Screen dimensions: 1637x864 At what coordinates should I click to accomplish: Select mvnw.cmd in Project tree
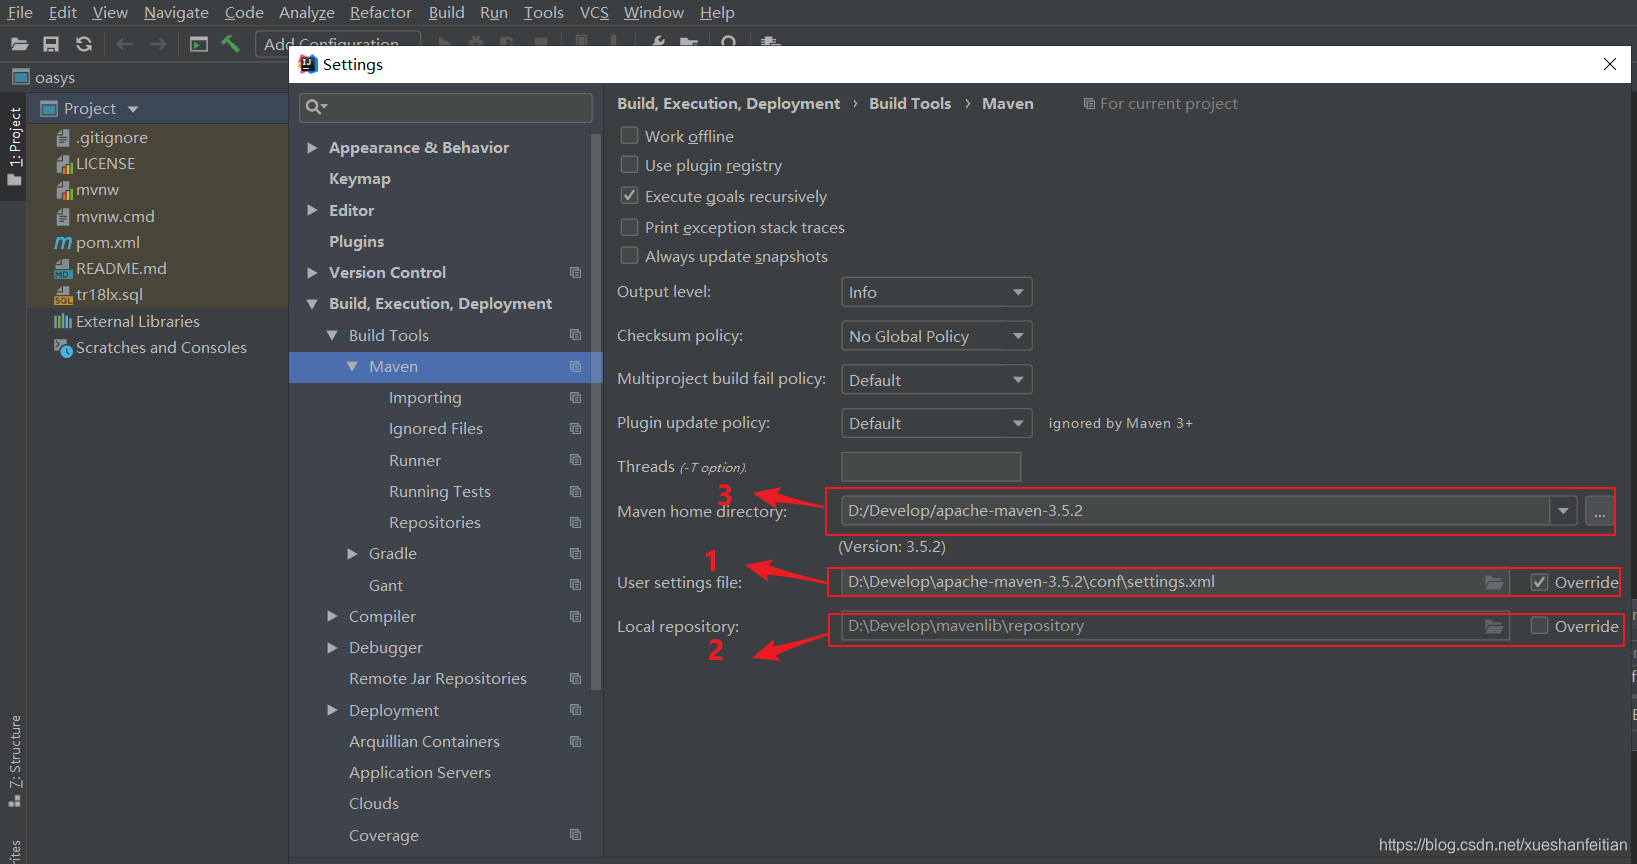point(115,216)
